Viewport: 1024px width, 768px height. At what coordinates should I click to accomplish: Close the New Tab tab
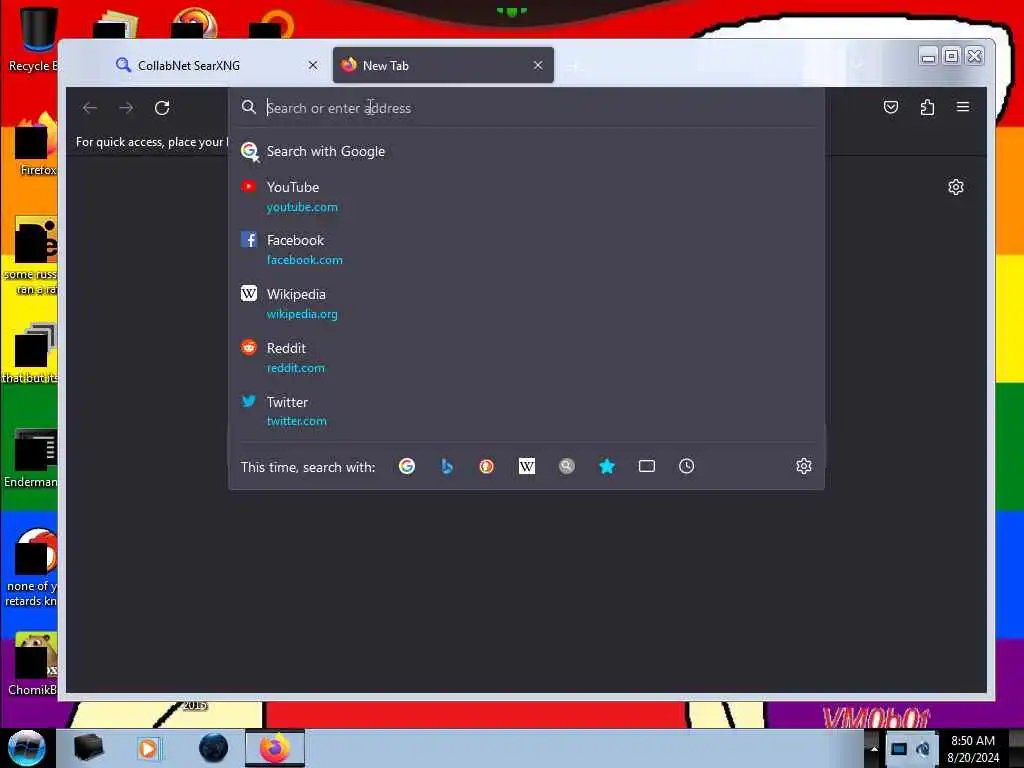click(x=537, y=65)
